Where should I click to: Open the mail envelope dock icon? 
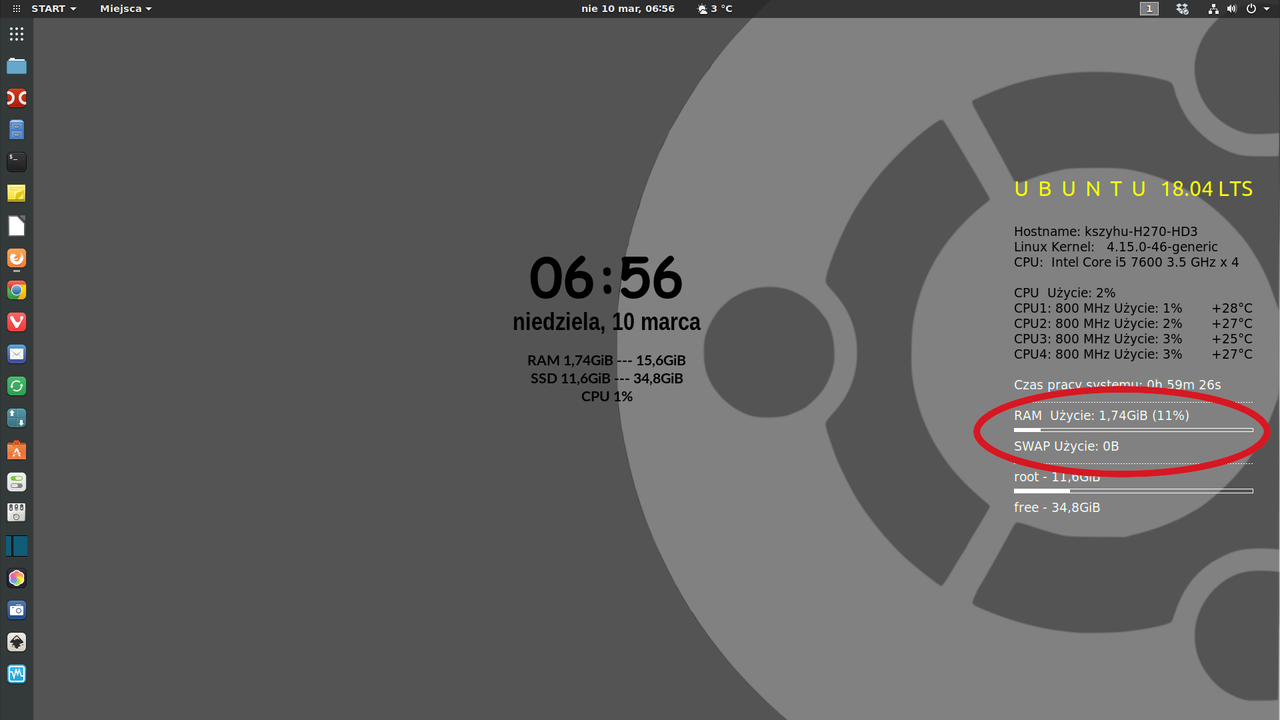16,354
